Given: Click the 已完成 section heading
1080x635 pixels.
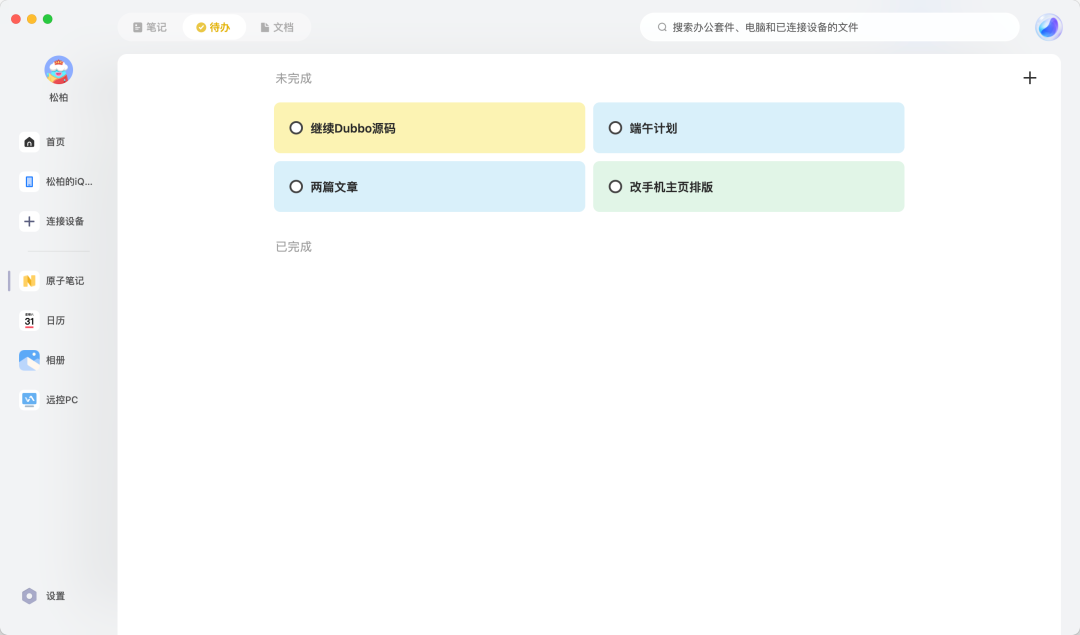Looking at the screenshot, I should point(293,247).
